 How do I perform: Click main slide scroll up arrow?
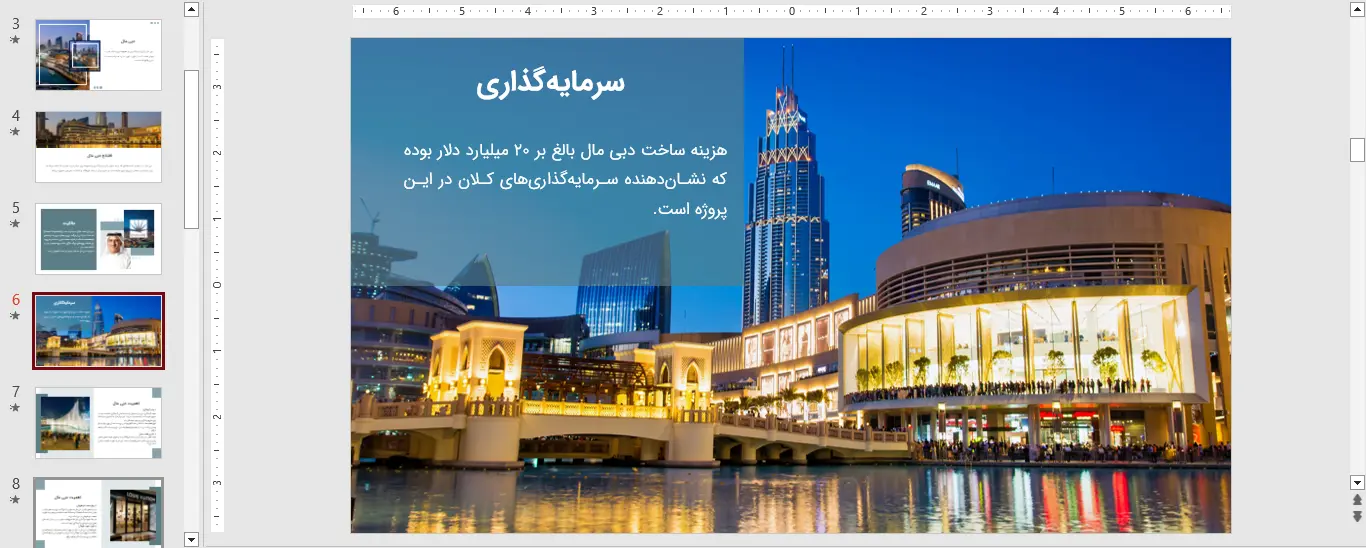tap(1357, 10)
